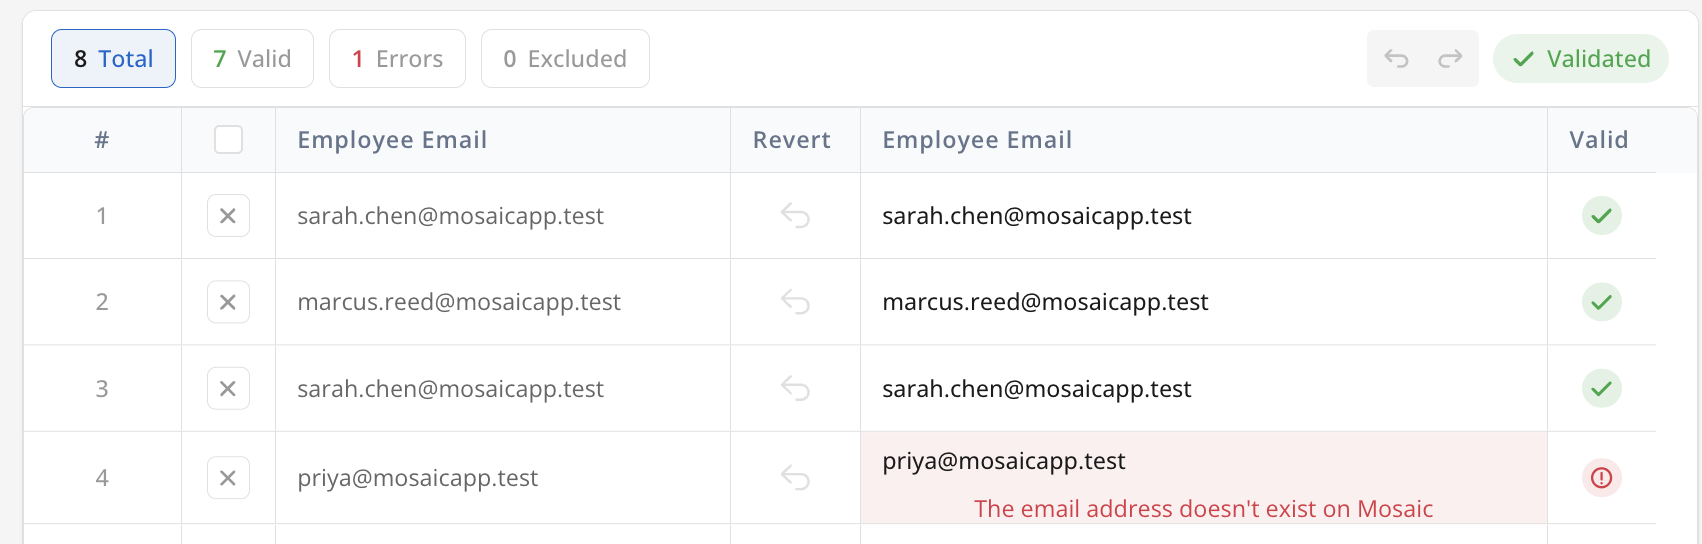
Task: Click revert arrow icon on row 3
Action: coord(795,389)
